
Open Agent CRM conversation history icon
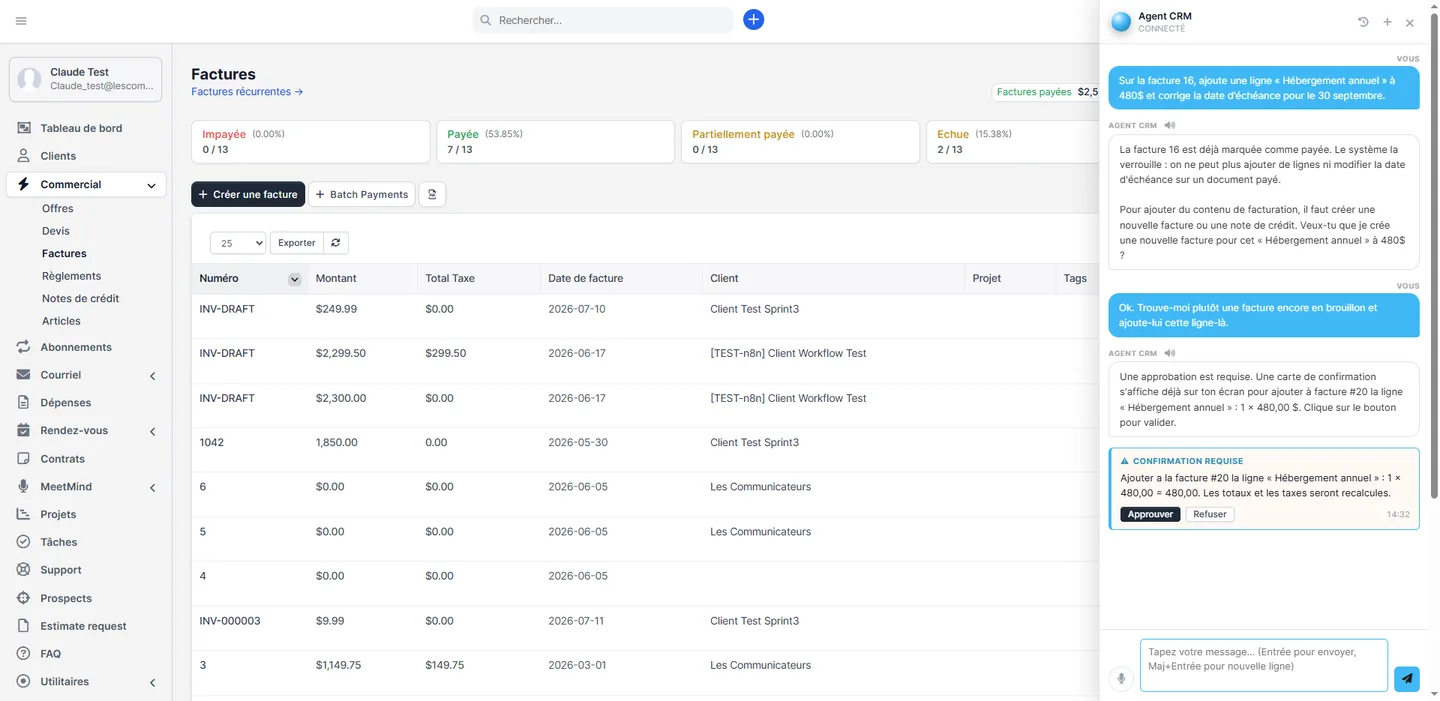point(1363,22)
